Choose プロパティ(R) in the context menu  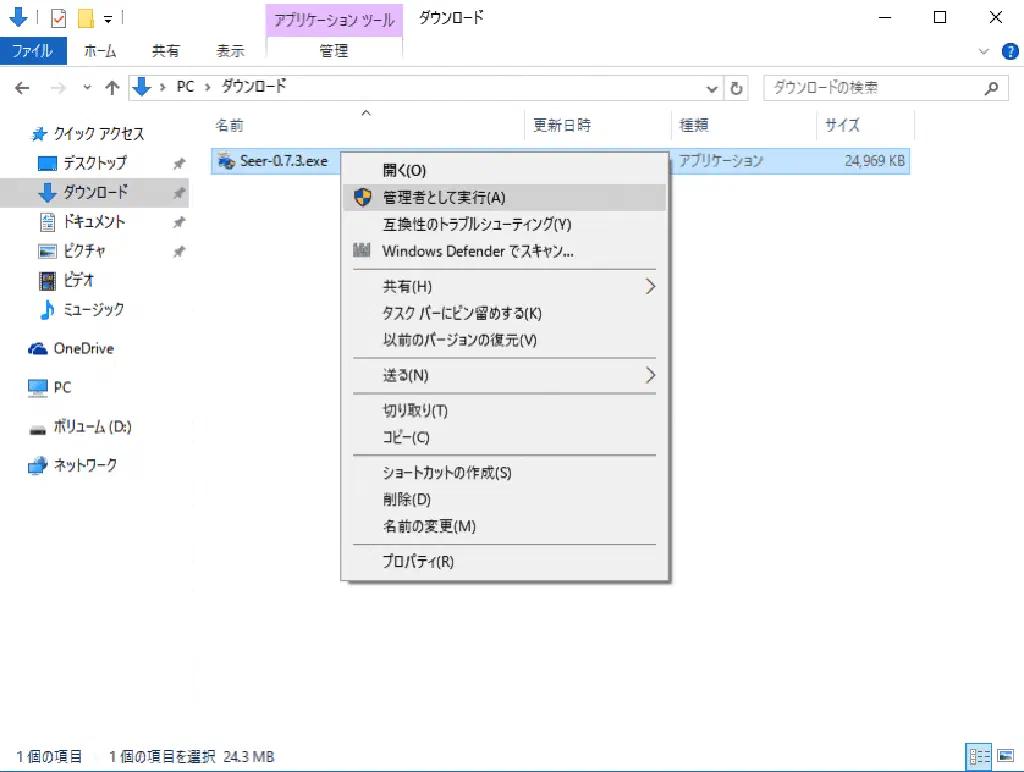click(418, 561)
